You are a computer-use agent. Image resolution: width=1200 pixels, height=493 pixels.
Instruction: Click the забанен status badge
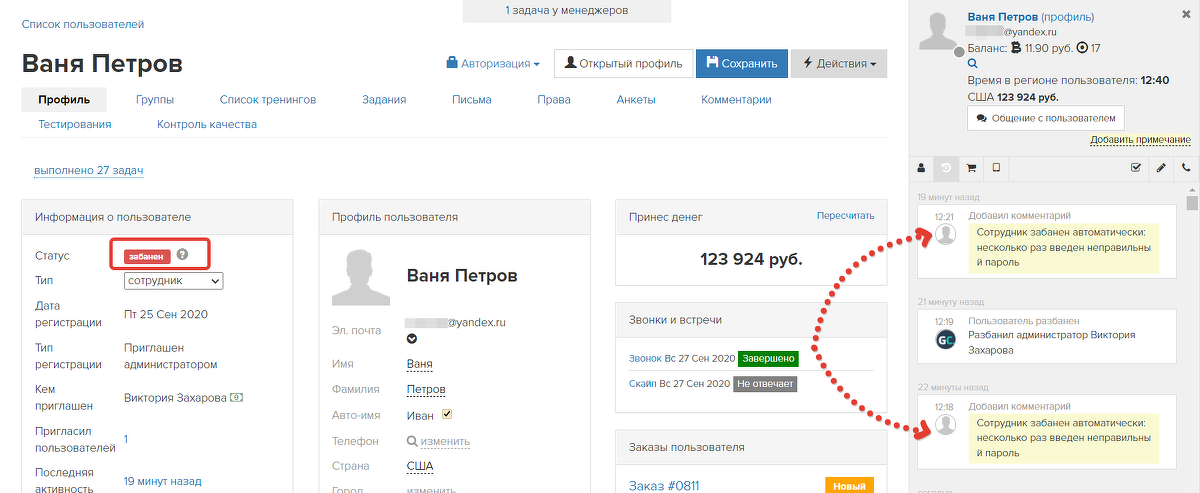coord(147,256)
